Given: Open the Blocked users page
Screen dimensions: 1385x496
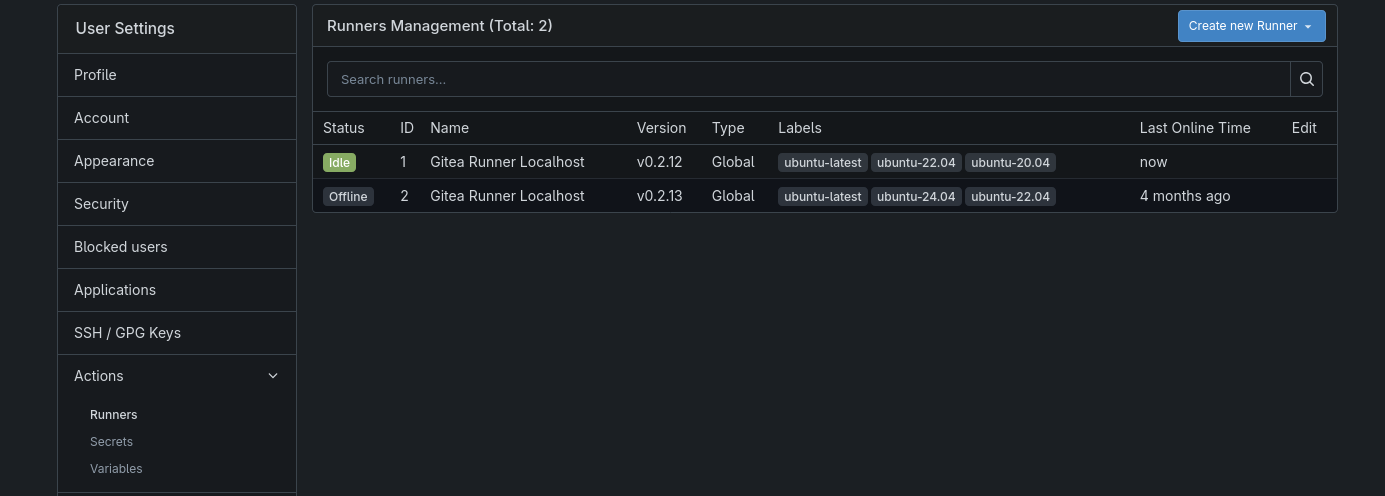Looking at the screenshot, I should tap(177, 247).
